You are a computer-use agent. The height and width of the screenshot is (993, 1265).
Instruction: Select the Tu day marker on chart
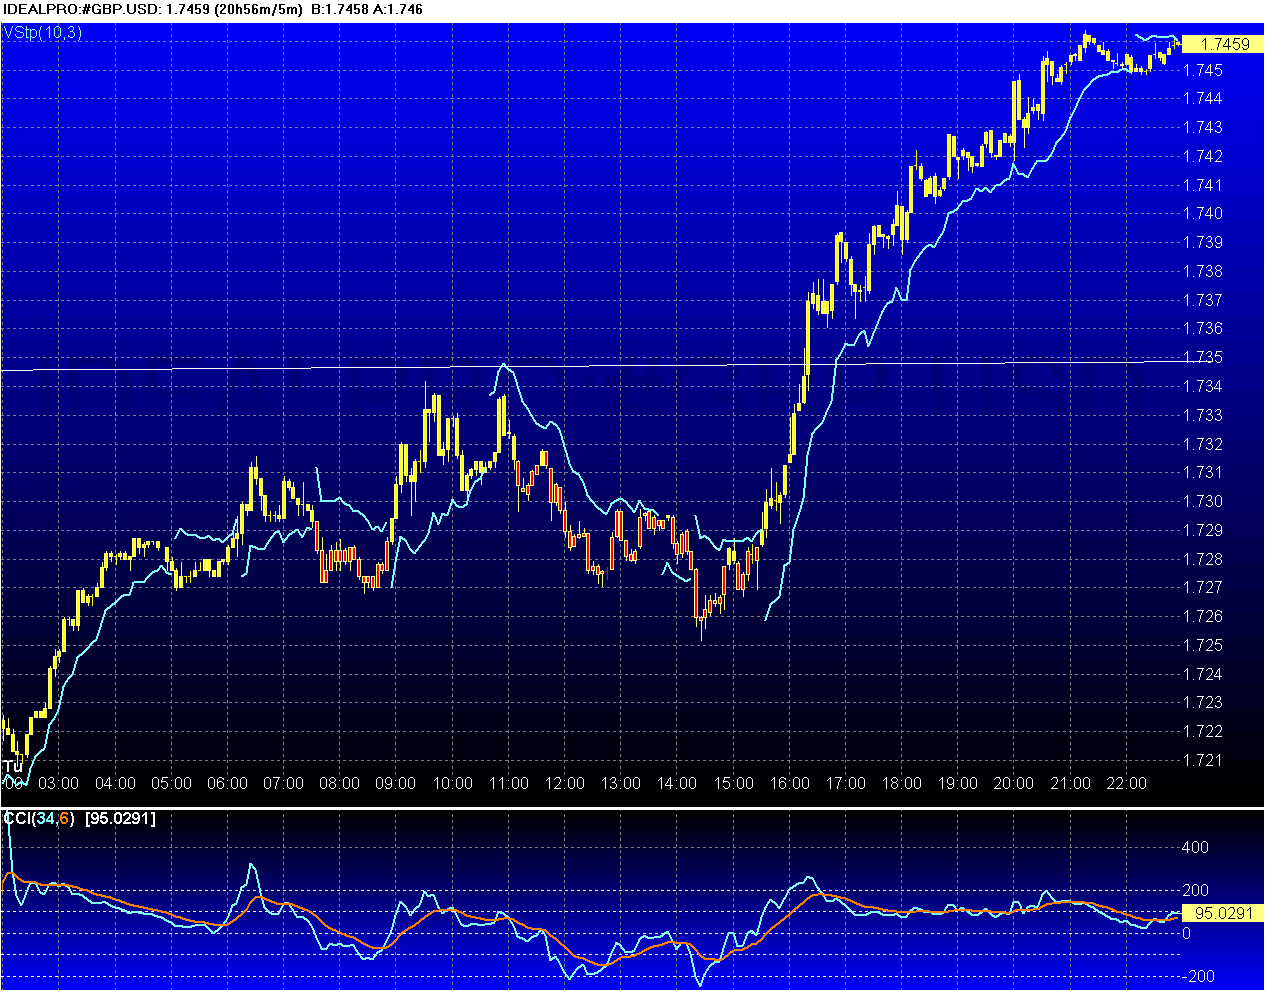click(x=12, y=767)
